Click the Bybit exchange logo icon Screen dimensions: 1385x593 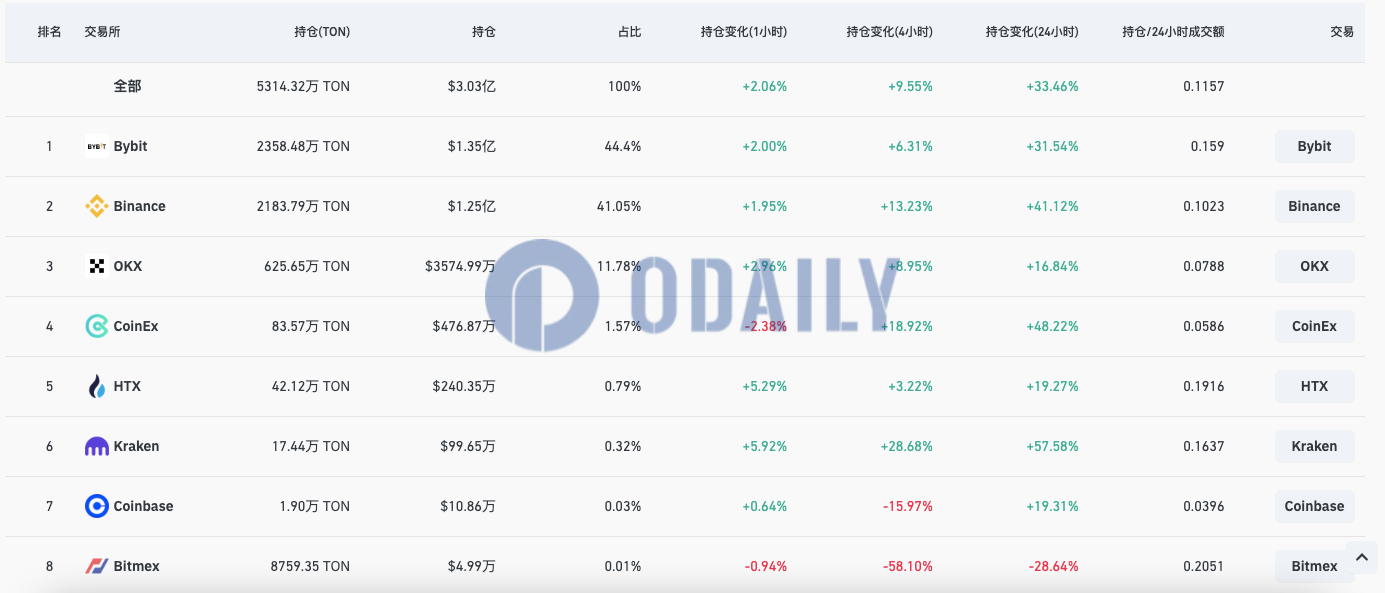point(97,146)
